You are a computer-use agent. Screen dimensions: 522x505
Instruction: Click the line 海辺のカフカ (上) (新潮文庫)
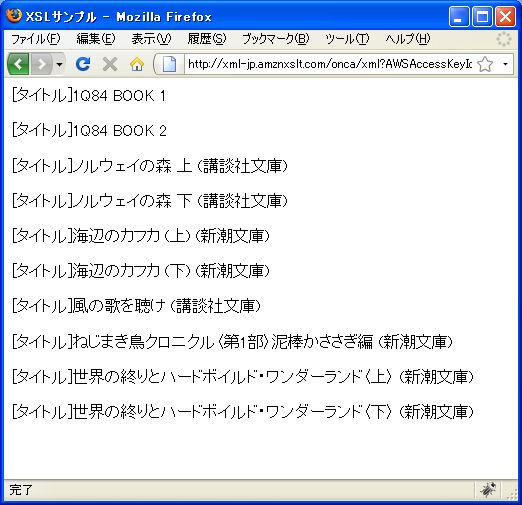pyautogui.click(x=141, y=236)
